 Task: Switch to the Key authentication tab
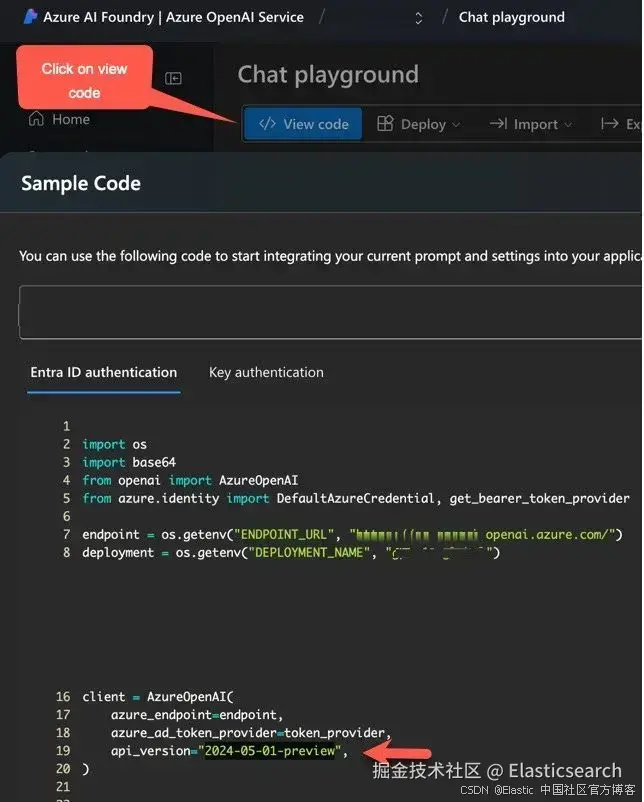[x=266, y=372]
